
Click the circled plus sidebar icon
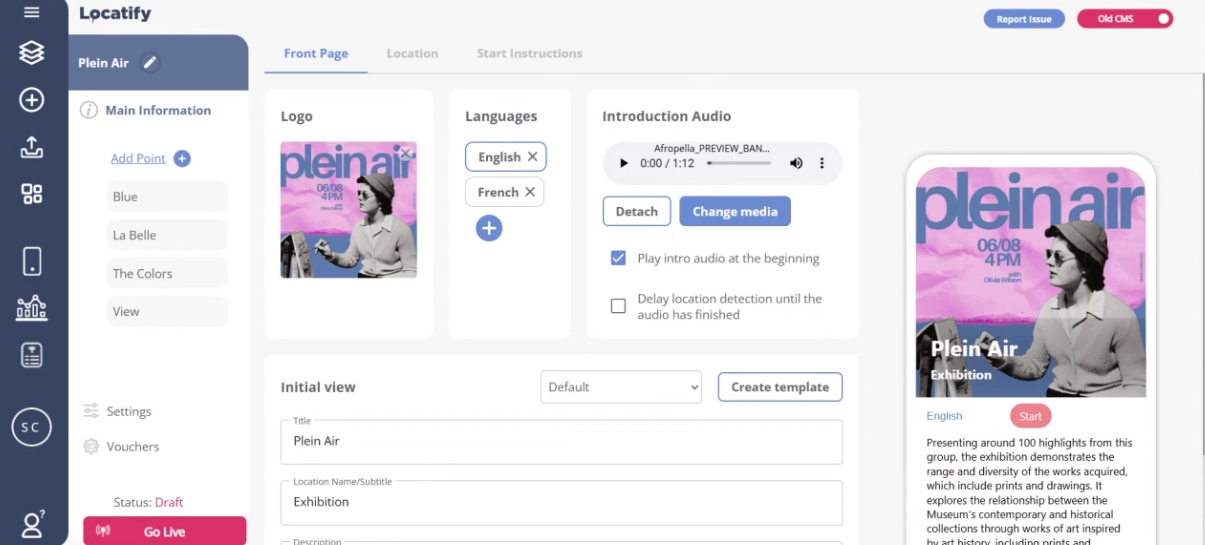click(32, 100)
